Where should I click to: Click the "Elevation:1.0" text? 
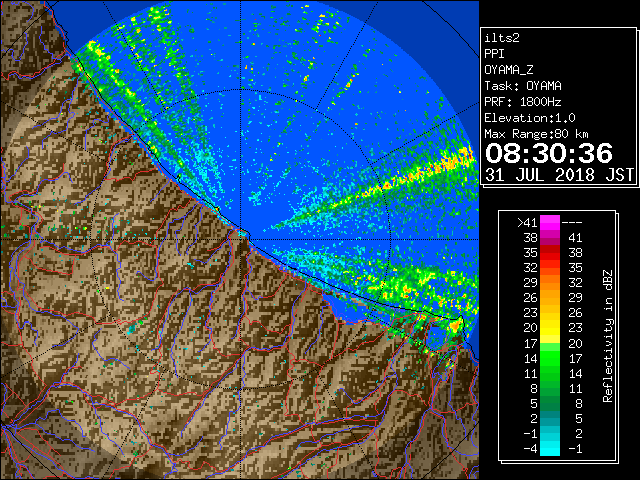click(x=530, y=118)
